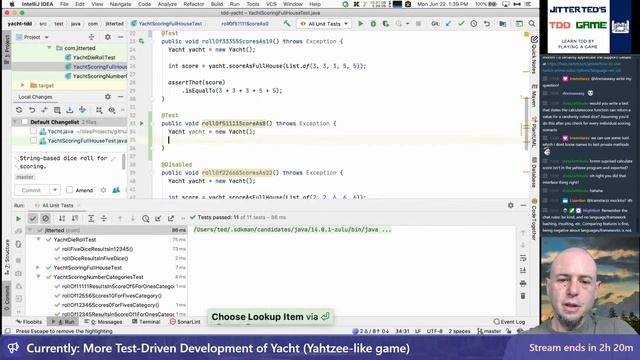Run with Coverage icon in main toolbar
Image resolution: width=640 pixels, height=360 pixels.
[386, 24]
